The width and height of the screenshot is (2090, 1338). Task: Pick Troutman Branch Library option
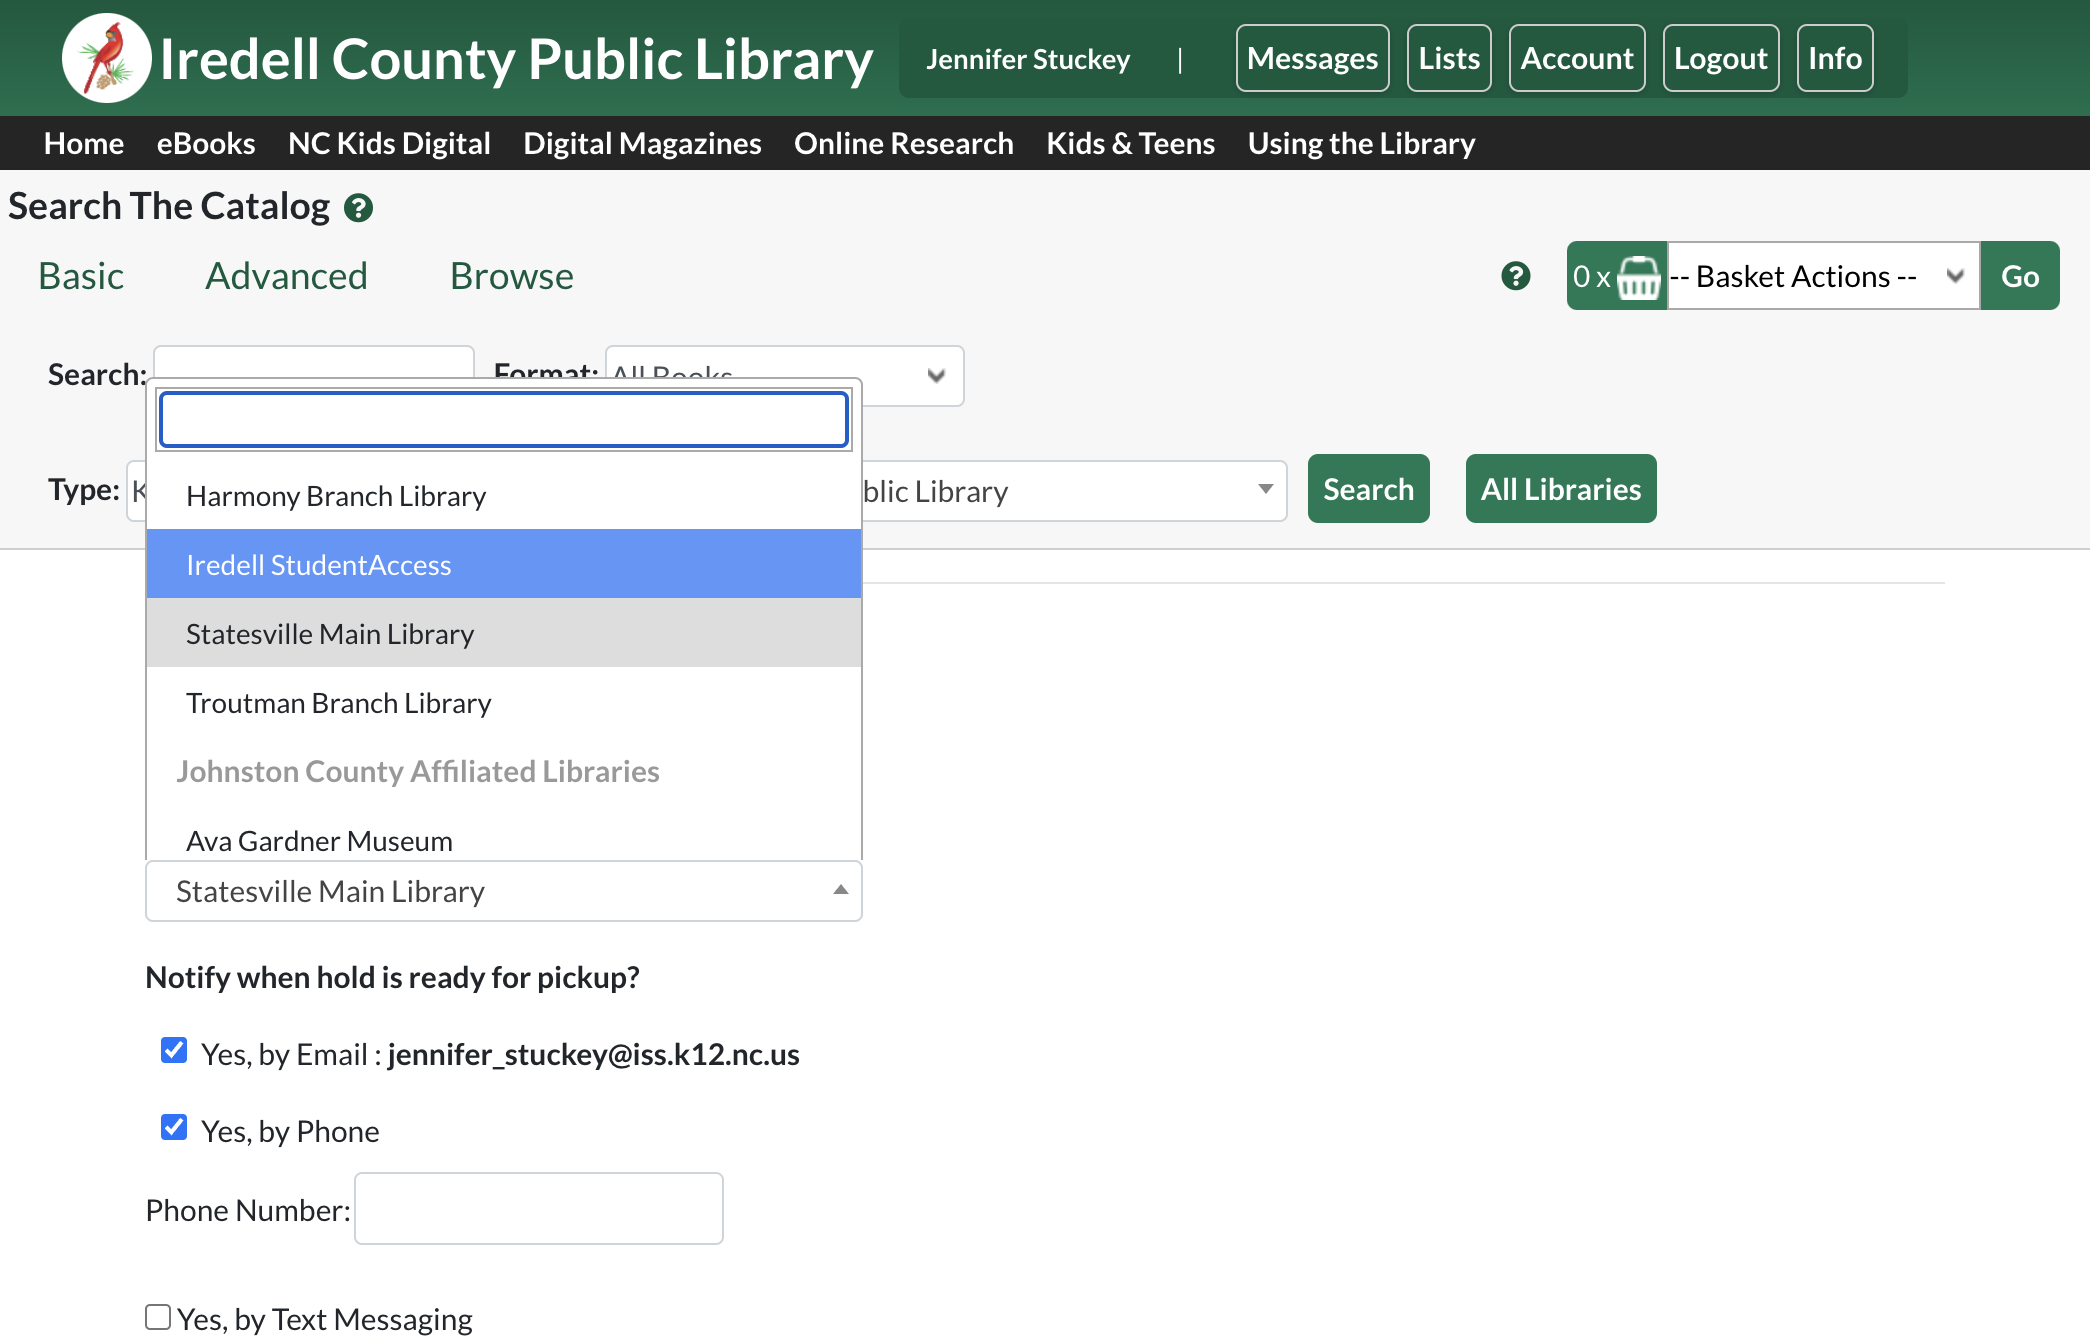pyautogui.click(x=504, y=702)
